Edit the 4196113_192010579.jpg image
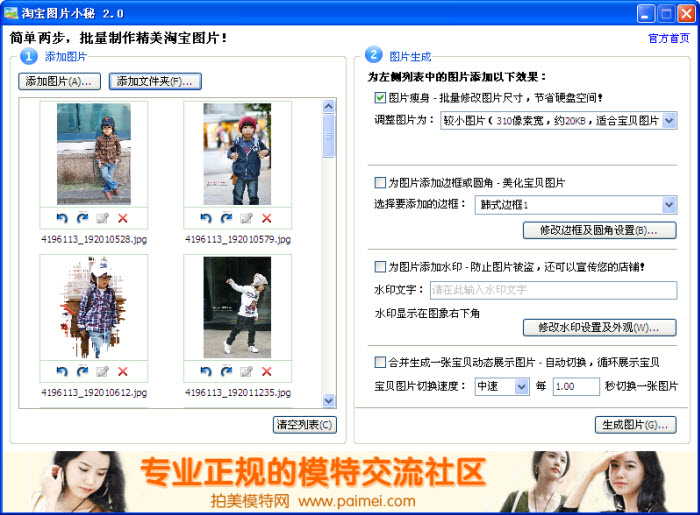700x515 pixels. (246, 218)
